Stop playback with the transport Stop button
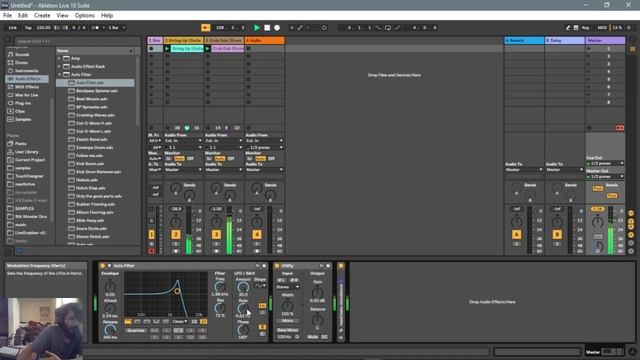Viewport: 640px width, 360px height. (267, 28)
